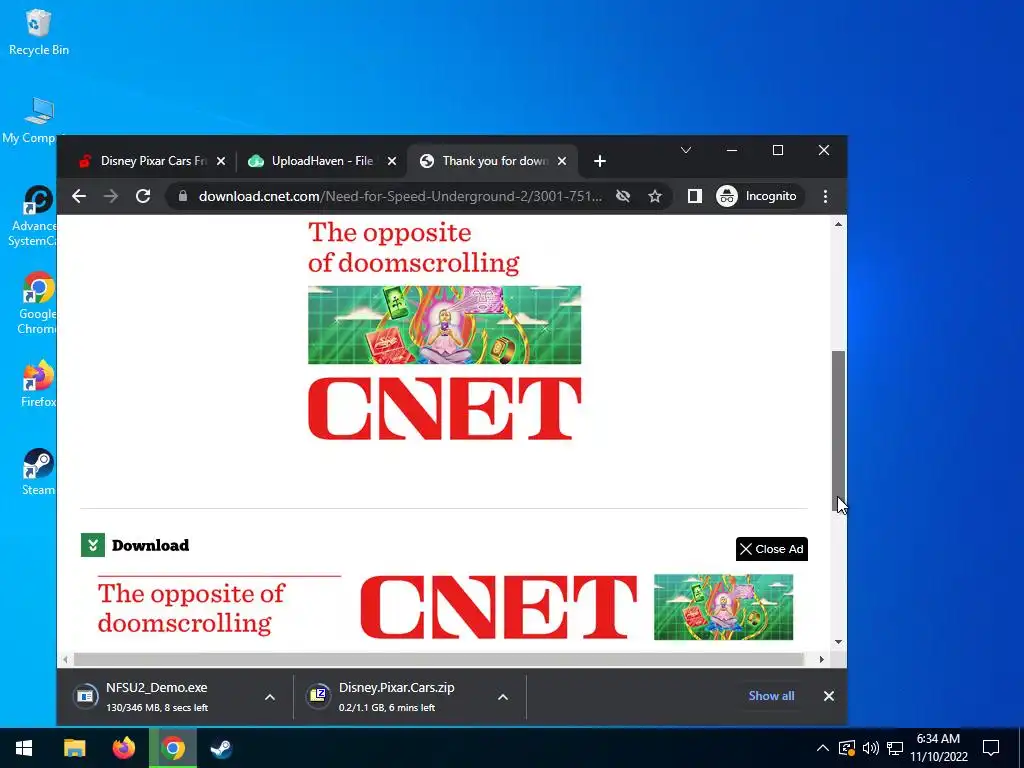Open Chrome three-dot menu
The image size is (1024, 768).
825,196
